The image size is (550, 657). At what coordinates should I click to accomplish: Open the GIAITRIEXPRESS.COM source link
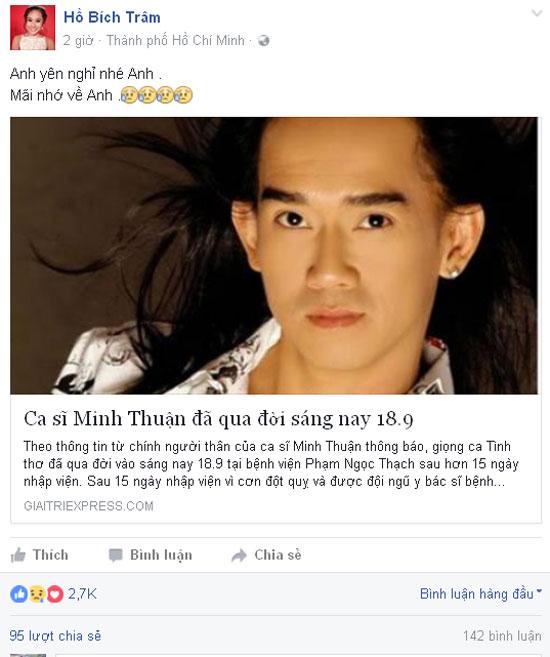click(88, 506)
